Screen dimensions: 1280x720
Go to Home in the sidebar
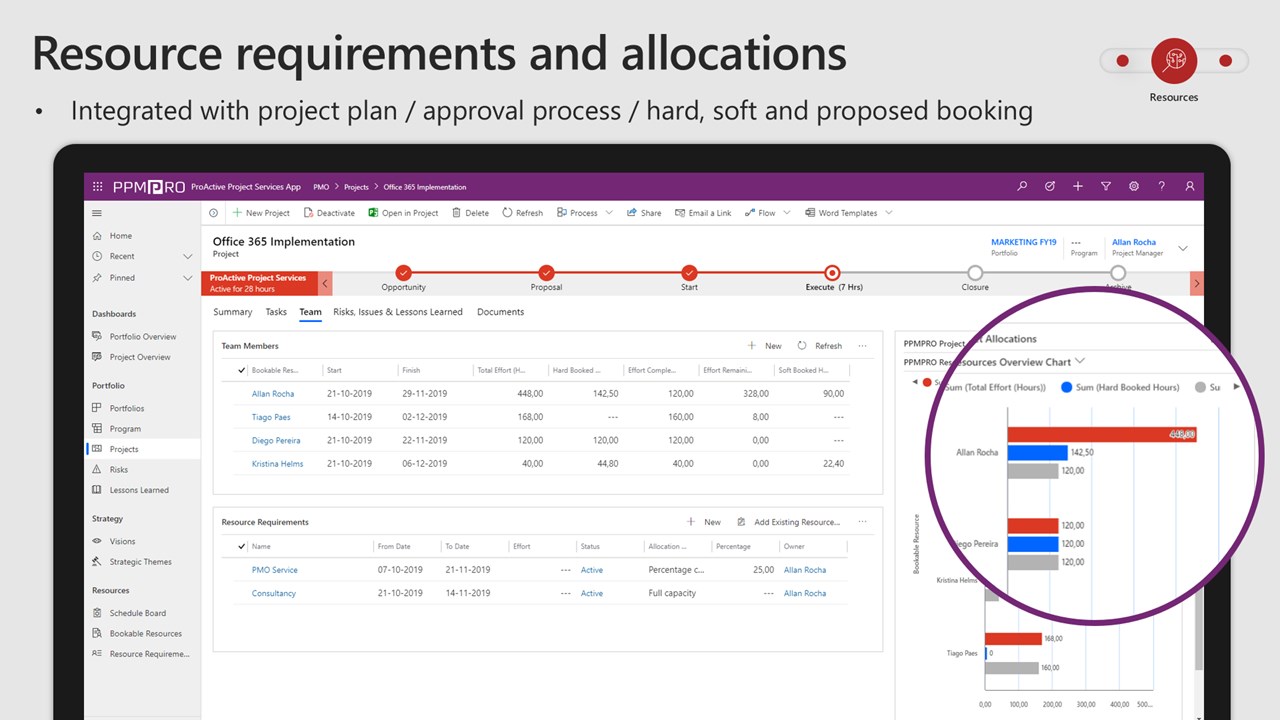pyautogui.click(x=120, y=236)
